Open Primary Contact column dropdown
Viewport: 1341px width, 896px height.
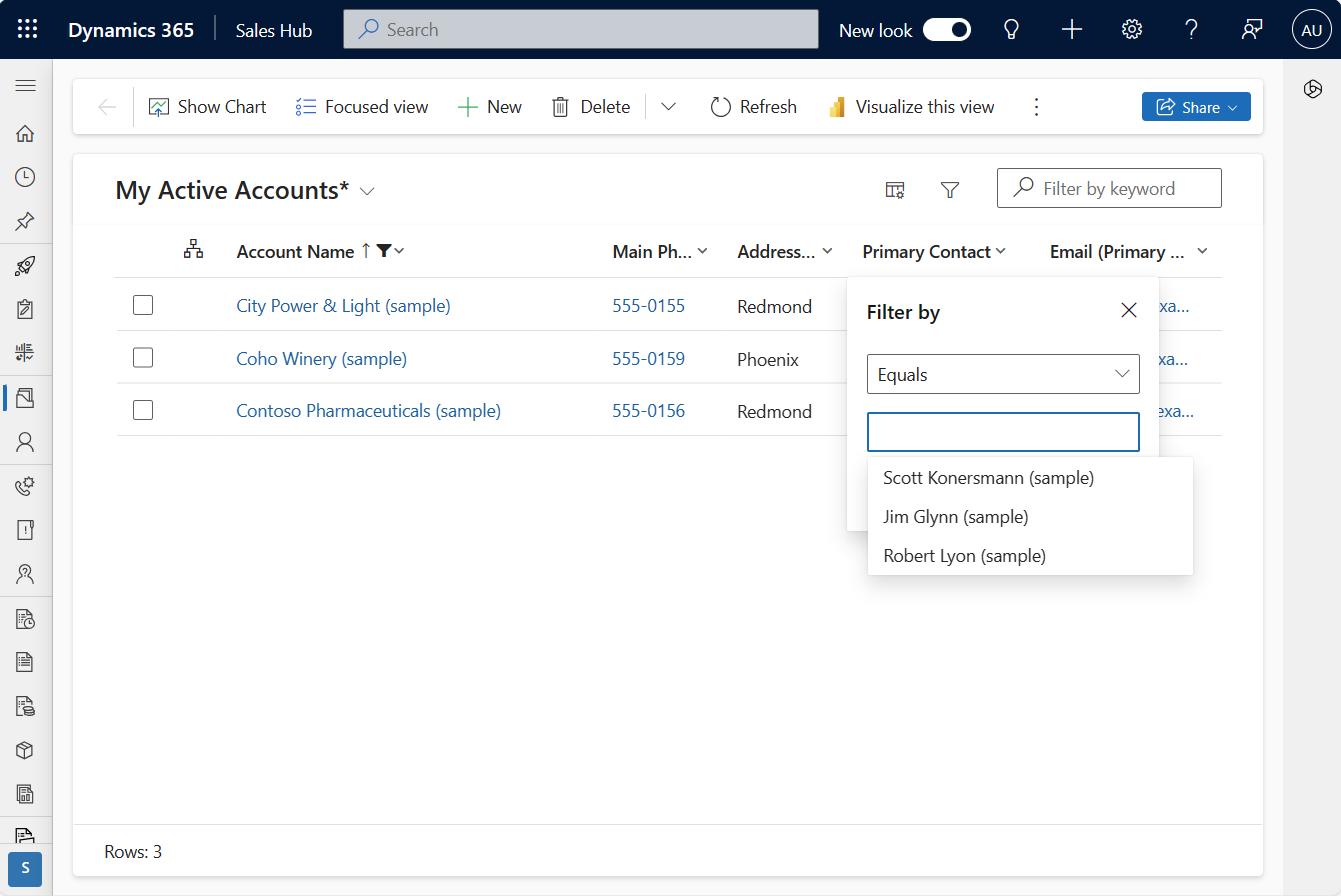pyautogui.click(x=1001, y=251)
